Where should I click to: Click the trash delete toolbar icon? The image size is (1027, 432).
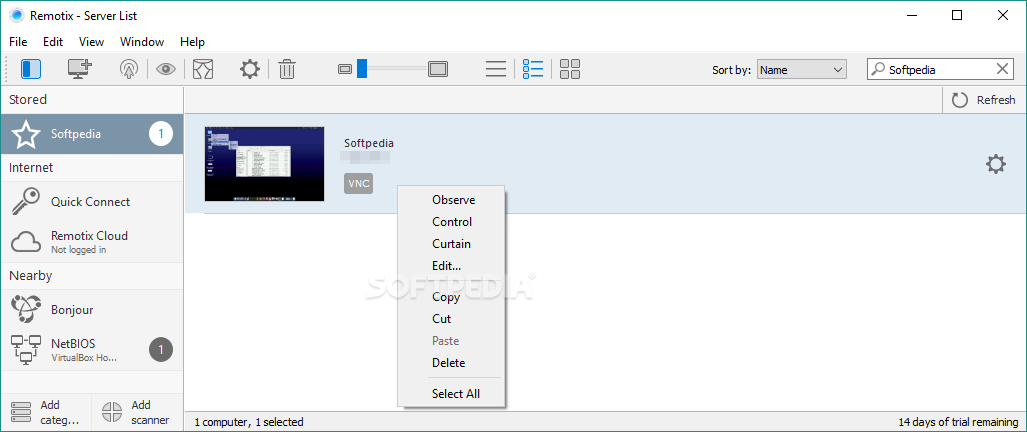point(287,69)
